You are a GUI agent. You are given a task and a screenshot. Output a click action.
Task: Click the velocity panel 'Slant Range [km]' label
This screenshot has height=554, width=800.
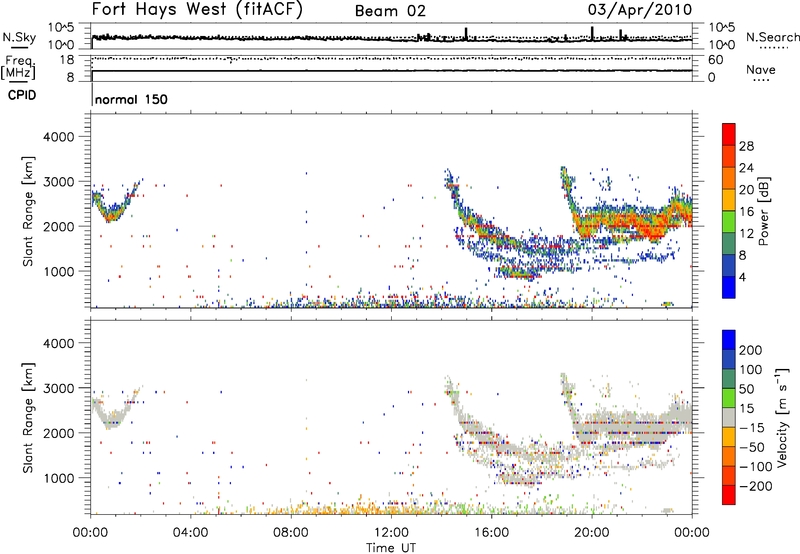(29, 417)
